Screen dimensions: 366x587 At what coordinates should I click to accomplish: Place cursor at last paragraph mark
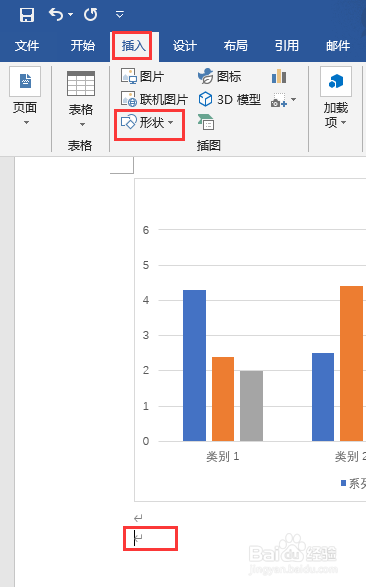(x=138, y=538)
